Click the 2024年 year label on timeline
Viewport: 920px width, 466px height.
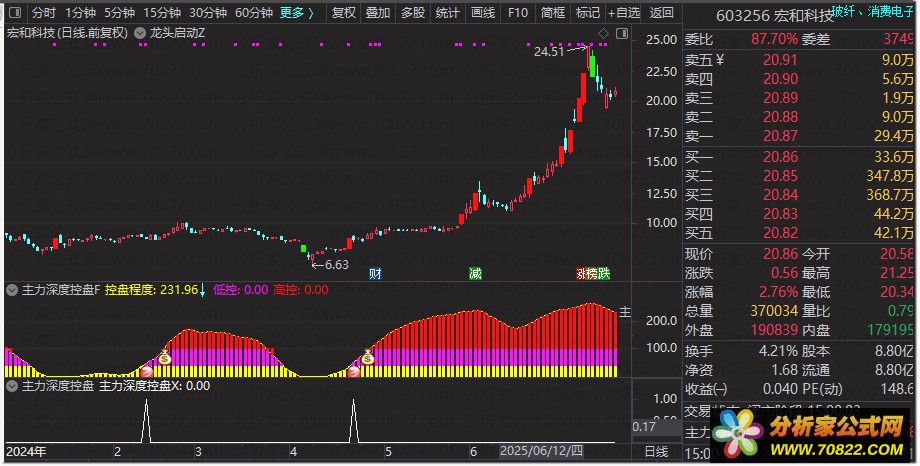click(x=26, y=451)
